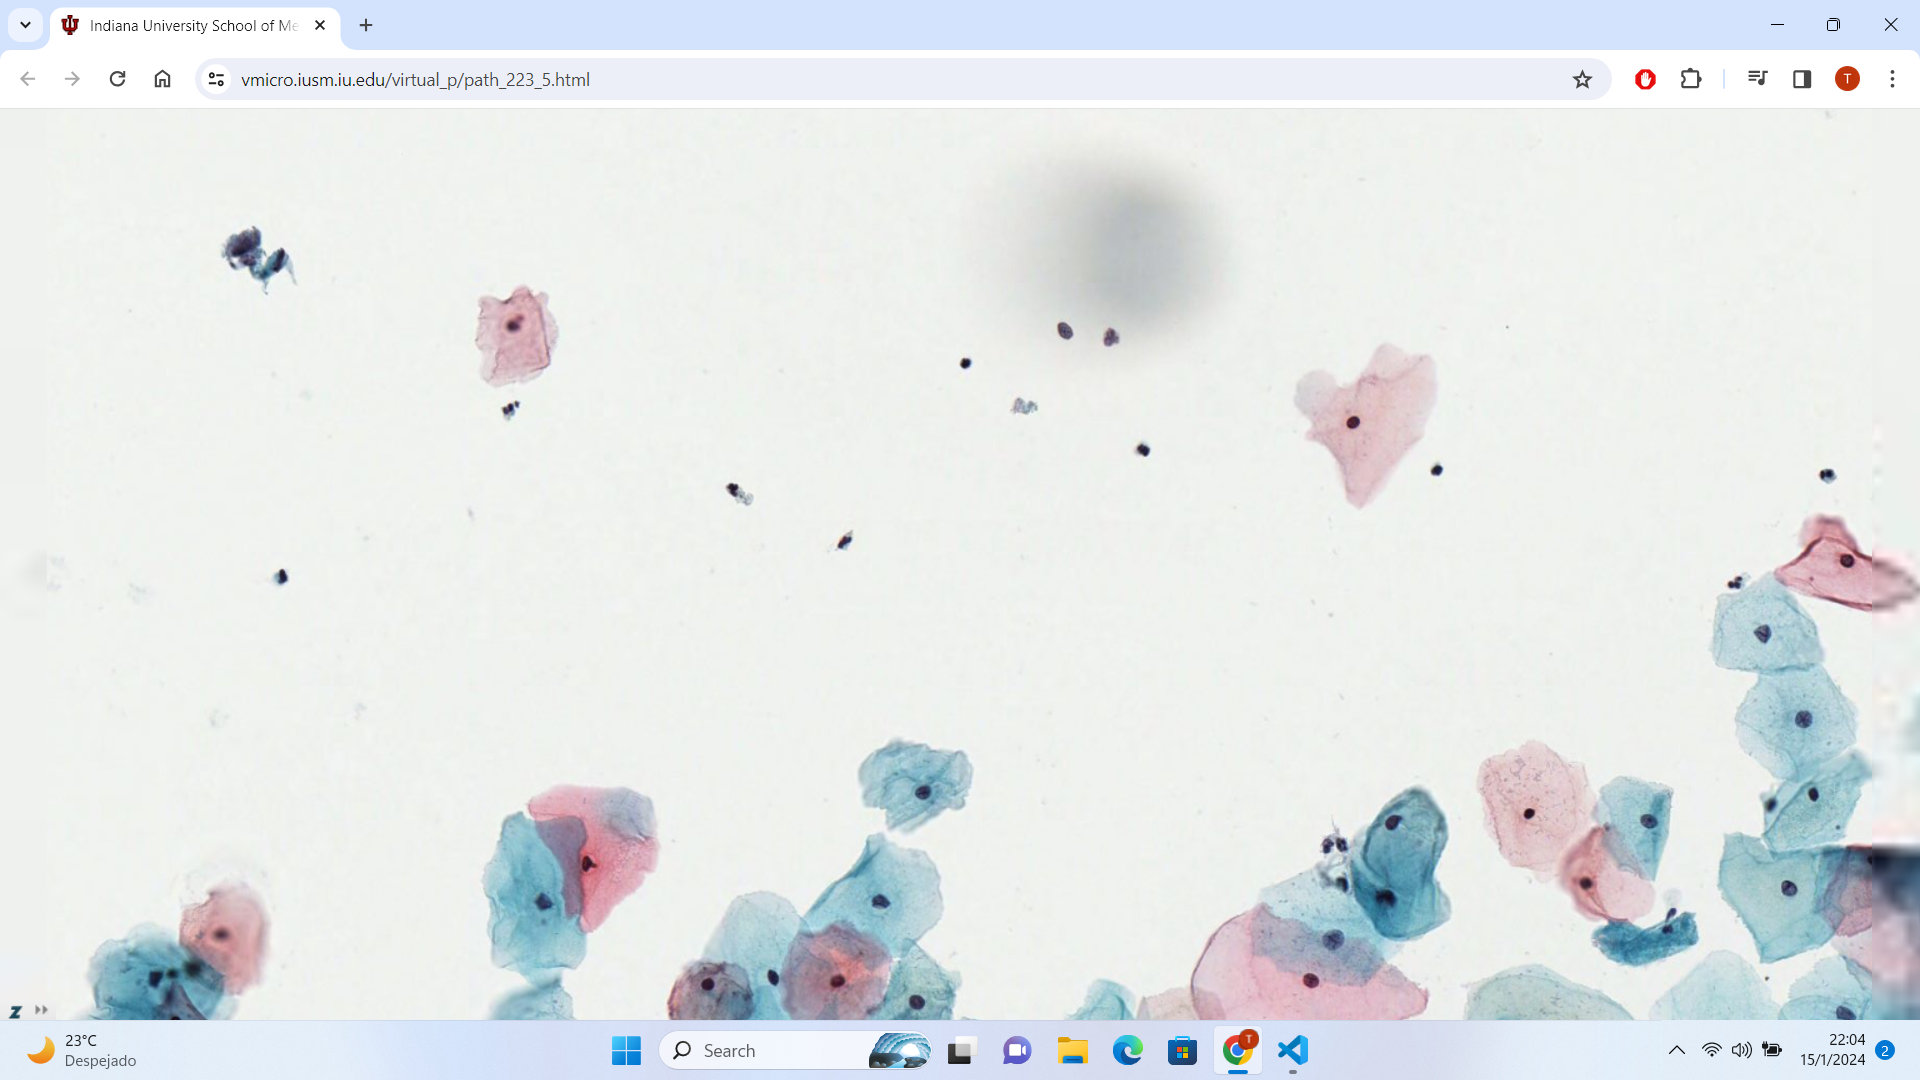Open a new tab
Image resolution: width=1920 pixels, height=1080 pixels.
366,25
